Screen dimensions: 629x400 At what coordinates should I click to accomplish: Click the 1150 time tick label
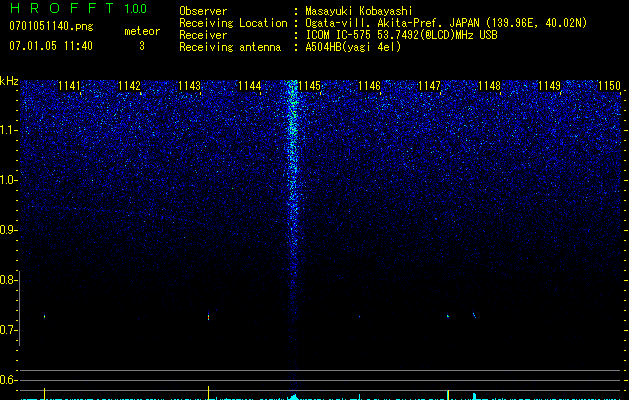coord(609,86)
